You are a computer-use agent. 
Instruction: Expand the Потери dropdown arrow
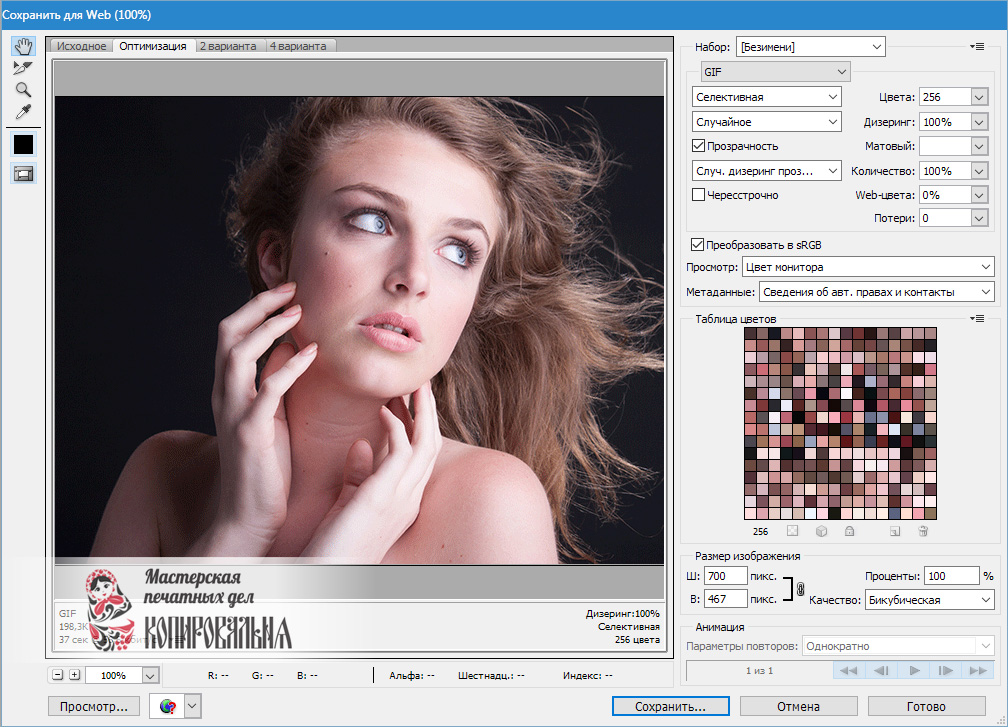(x=979, y=218)
